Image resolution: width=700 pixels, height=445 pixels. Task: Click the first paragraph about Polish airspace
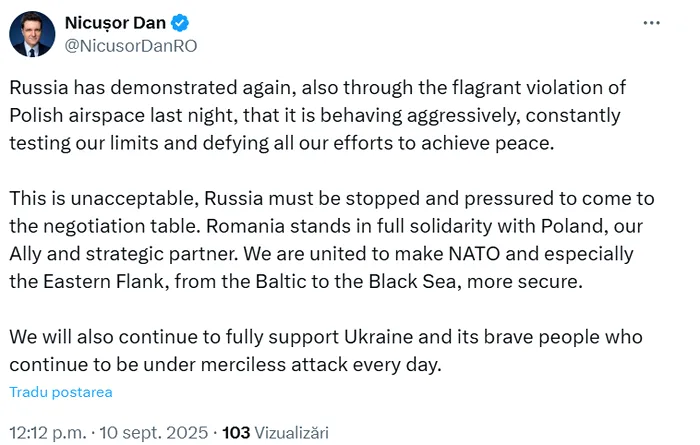point(318,115)
